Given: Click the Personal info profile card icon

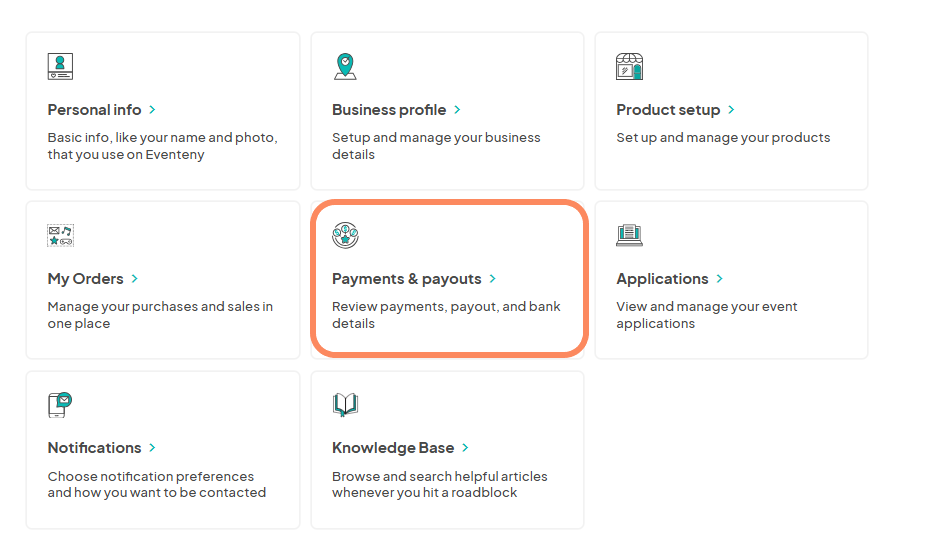Looking at the screenshot, I should pos(60,67).
